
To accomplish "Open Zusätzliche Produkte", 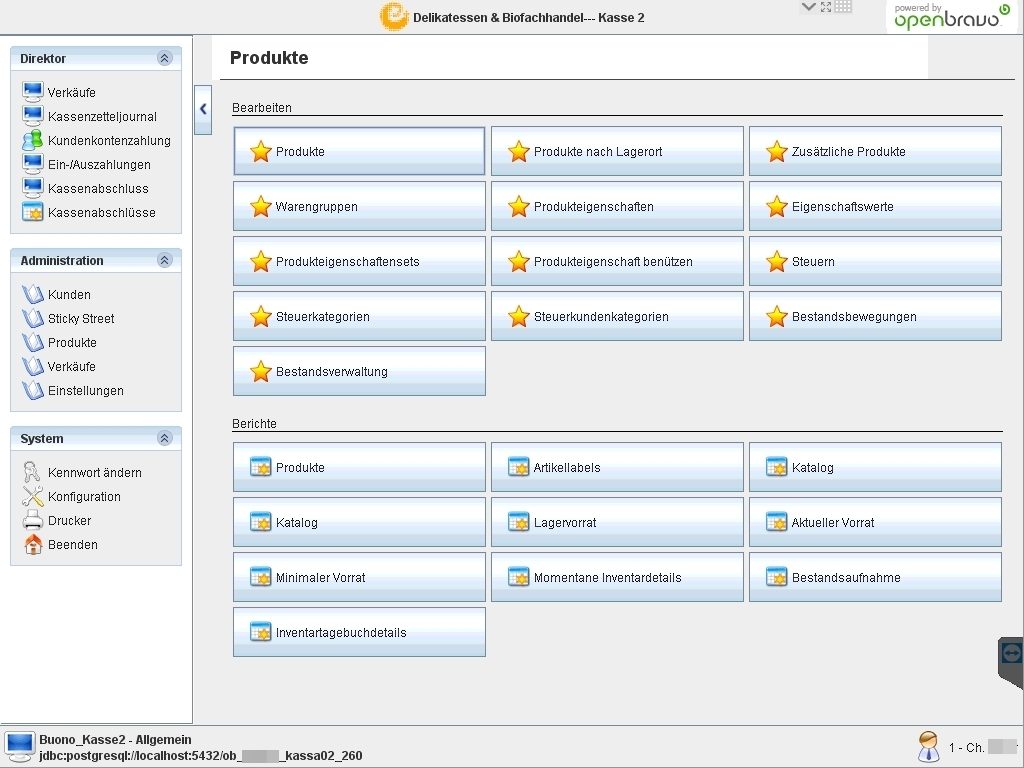I will click(875, 151).
